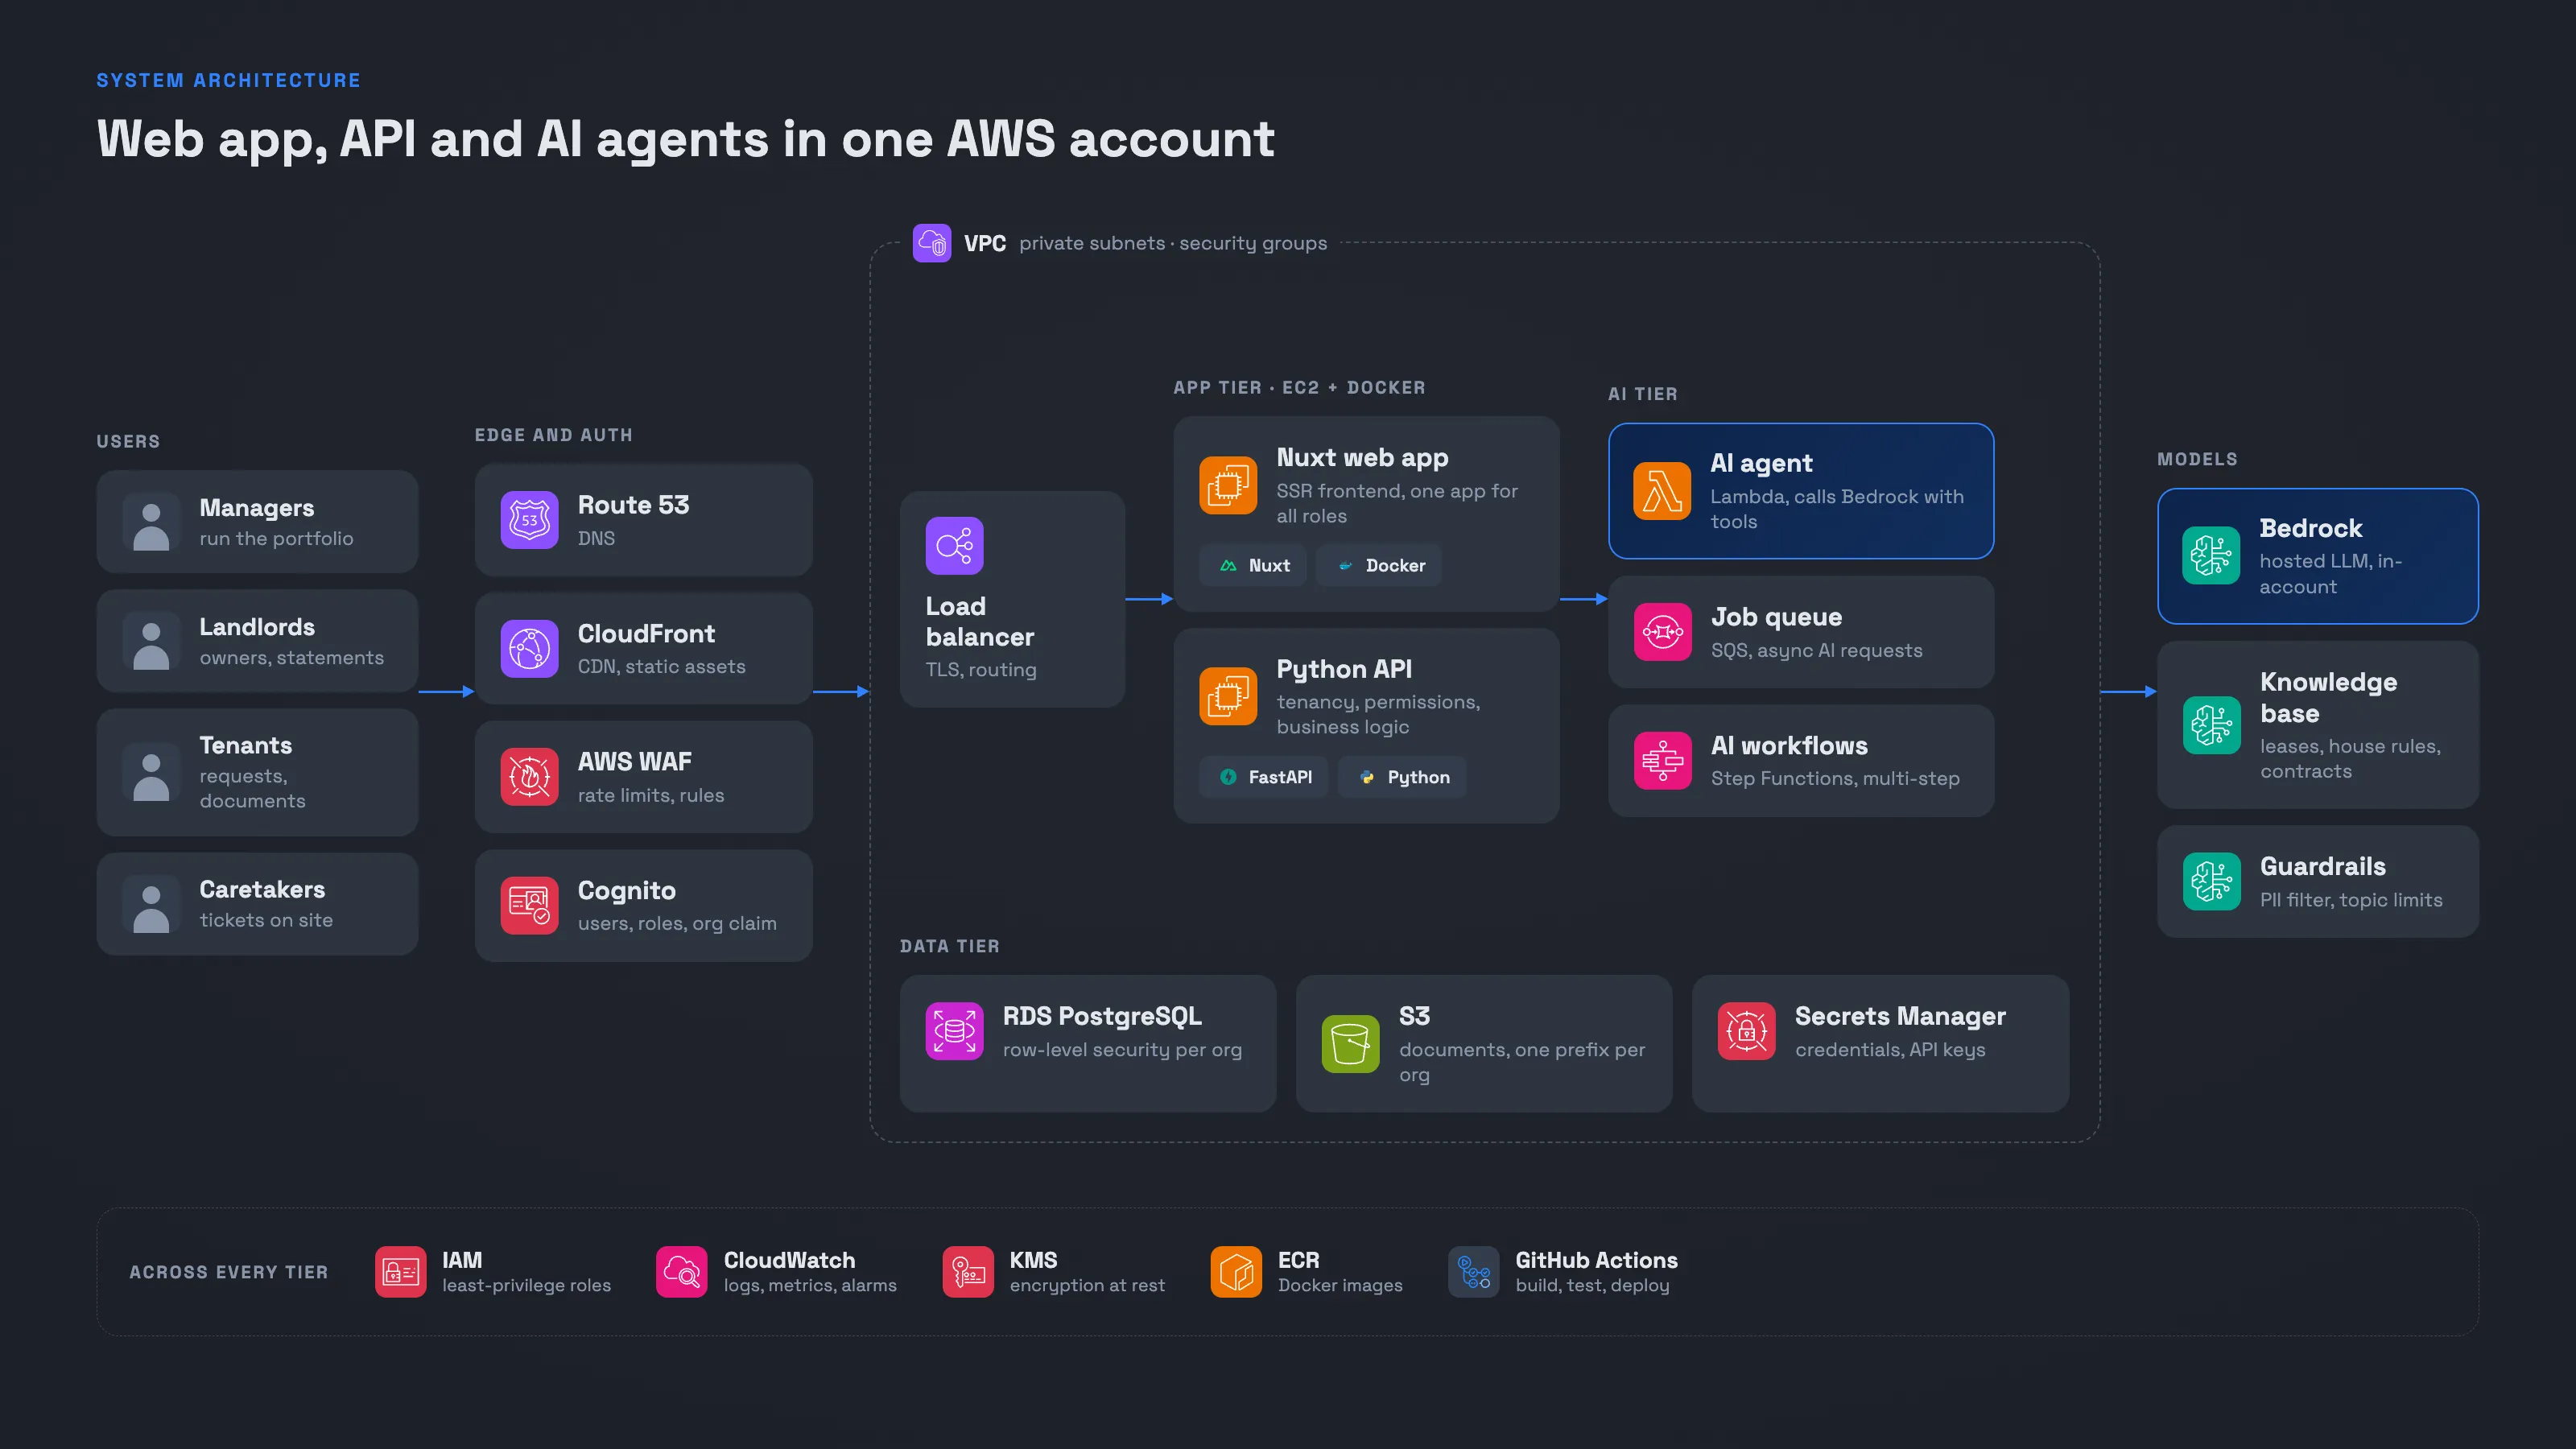
Task: Click the Python API EC2 icon
Action: [x=1228, y=697]
